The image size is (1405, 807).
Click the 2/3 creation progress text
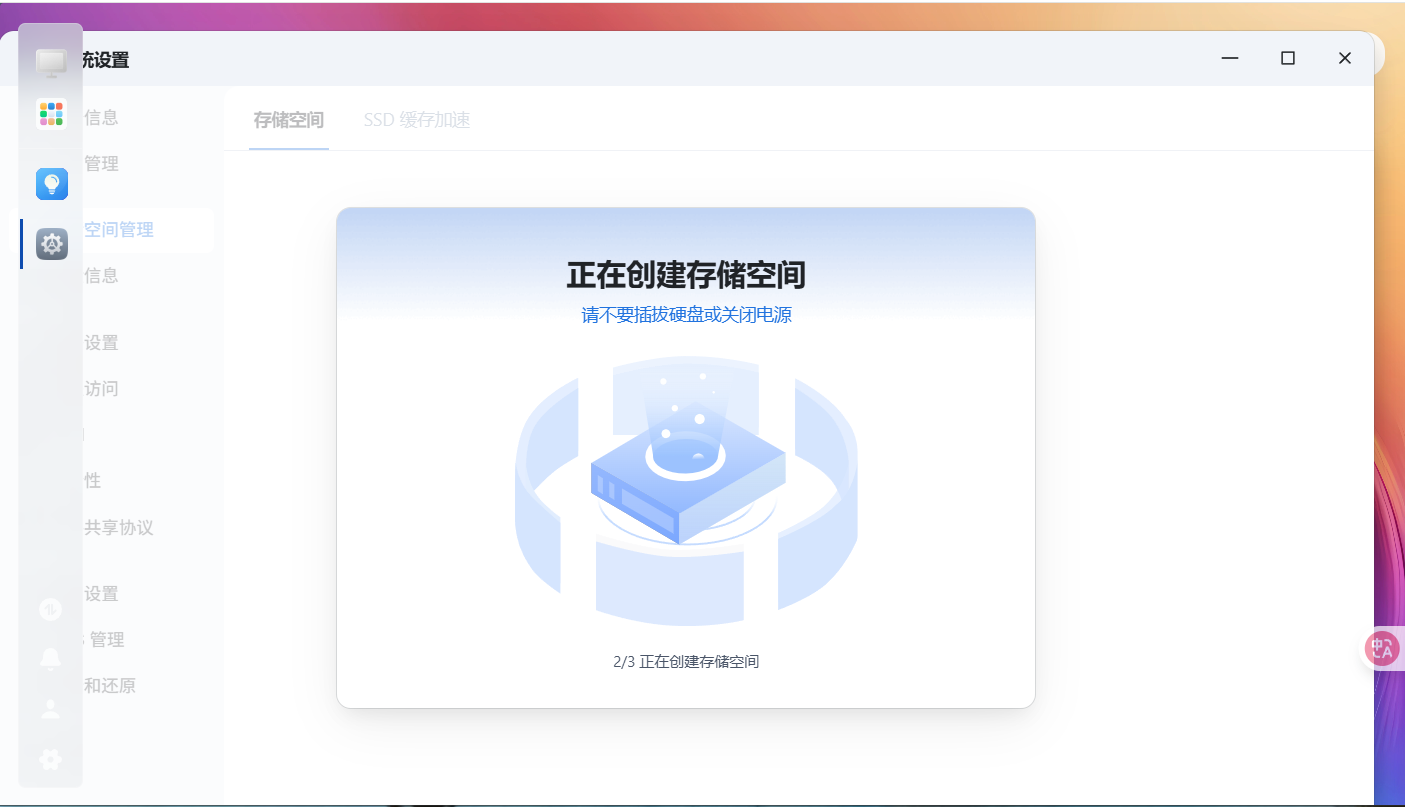coord(686,661)
